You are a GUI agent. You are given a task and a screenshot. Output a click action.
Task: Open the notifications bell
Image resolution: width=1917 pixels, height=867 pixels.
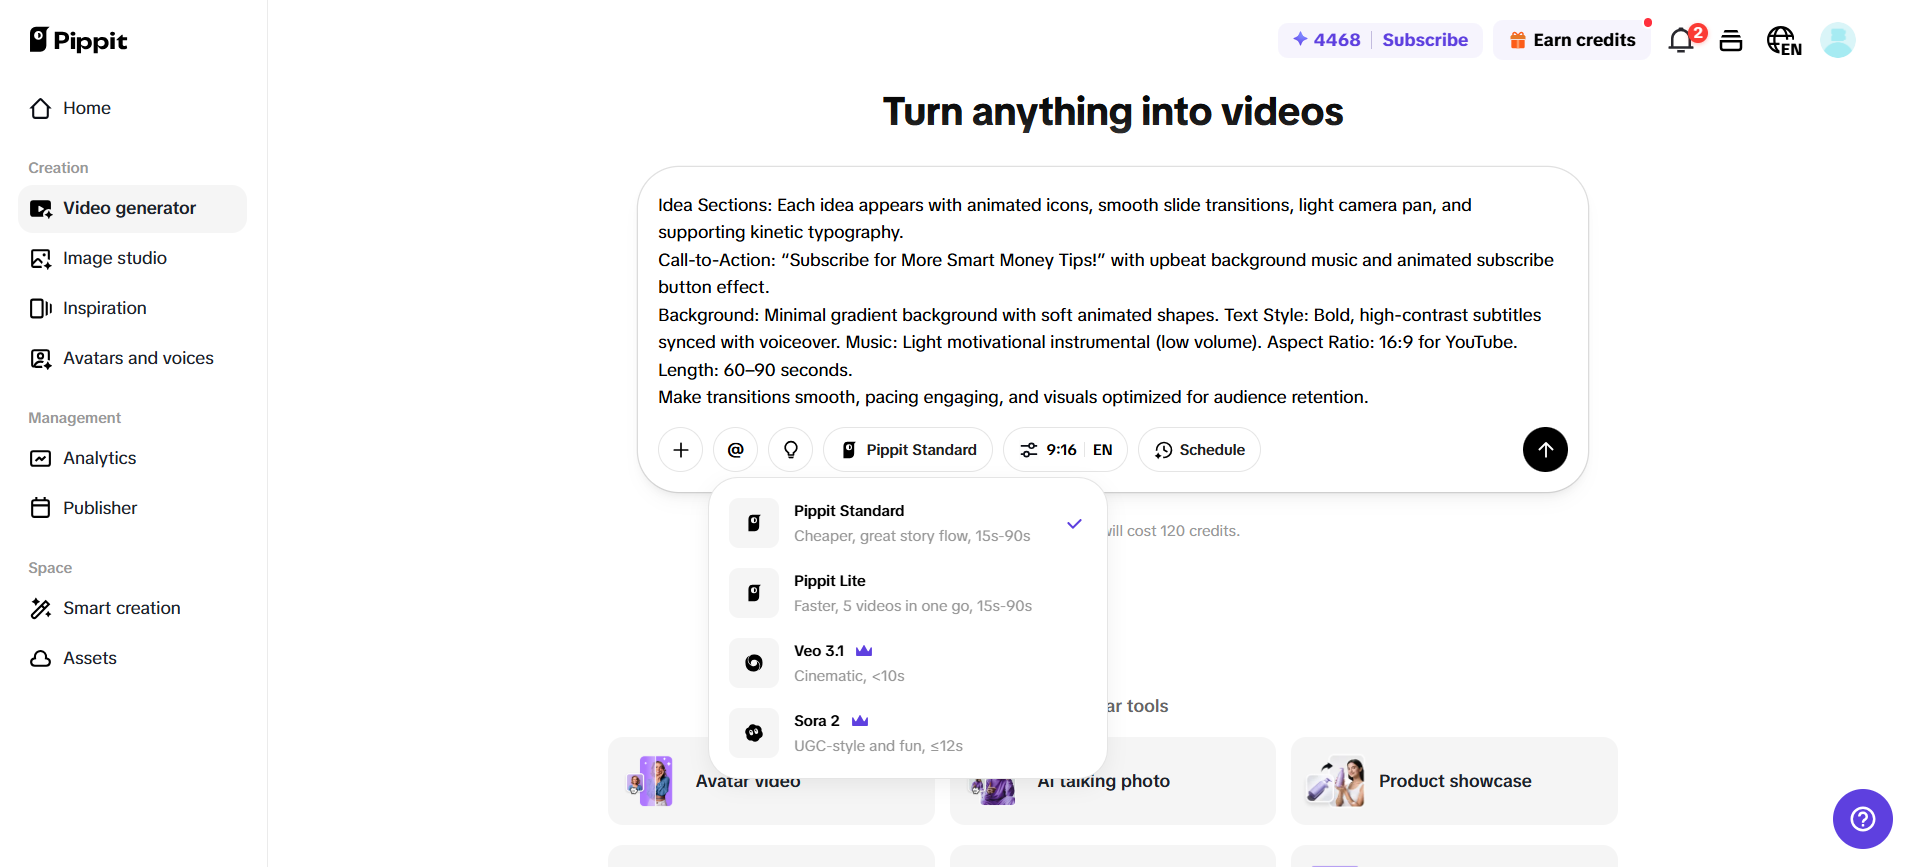[x=1681, y=40]
